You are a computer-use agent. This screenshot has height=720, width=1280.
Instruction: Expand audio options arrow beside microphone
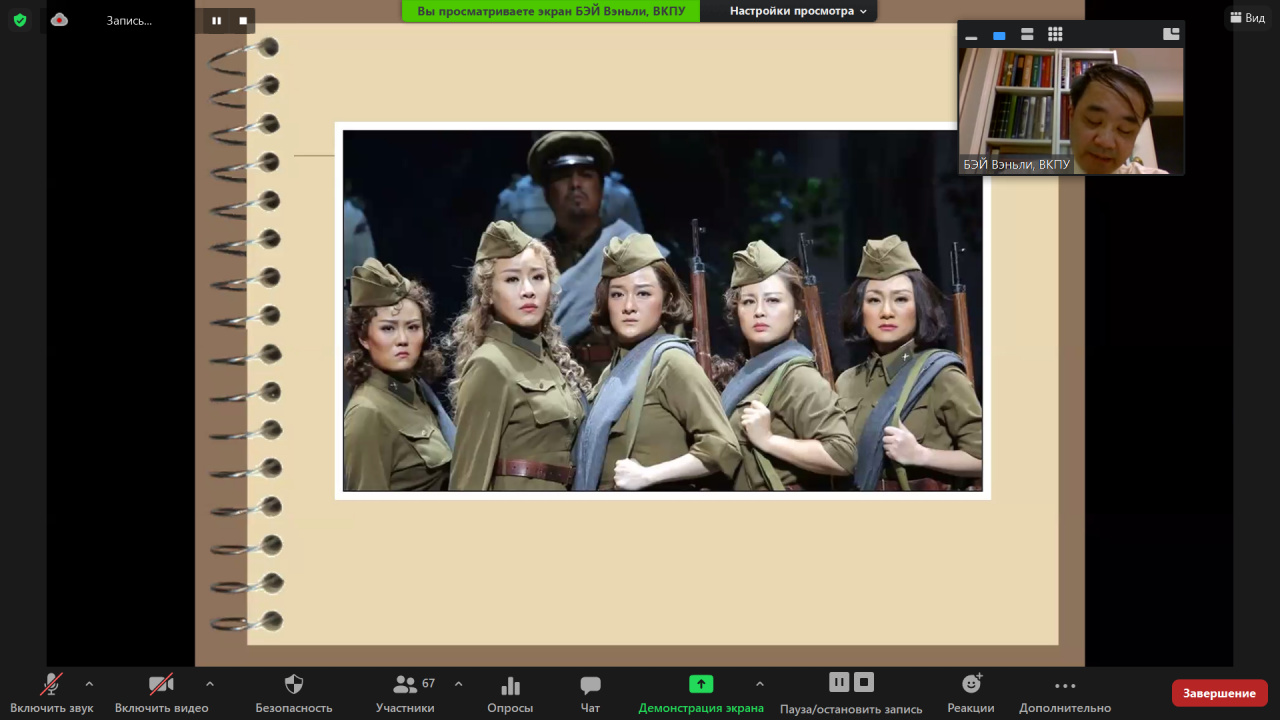[x=89, y=684]
